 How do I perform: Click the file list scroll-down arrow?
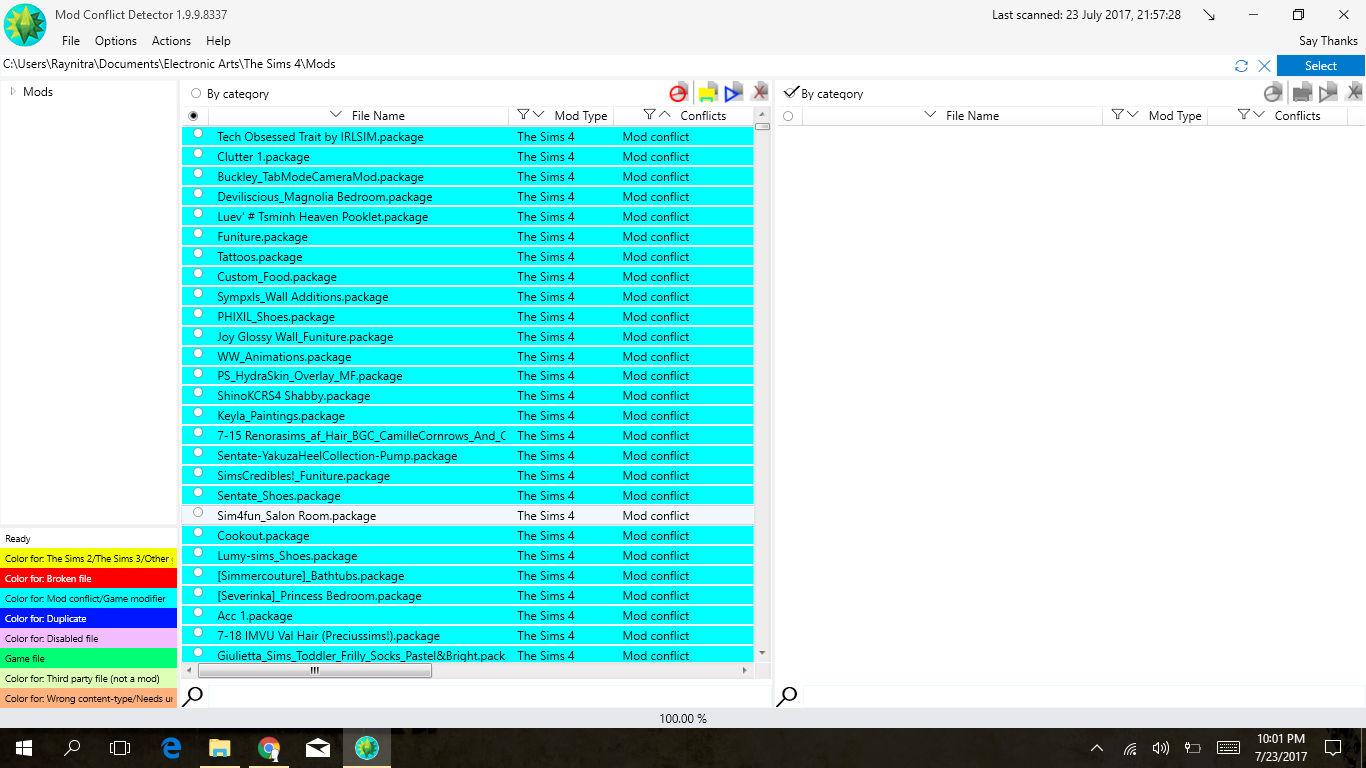pos(762,653)
